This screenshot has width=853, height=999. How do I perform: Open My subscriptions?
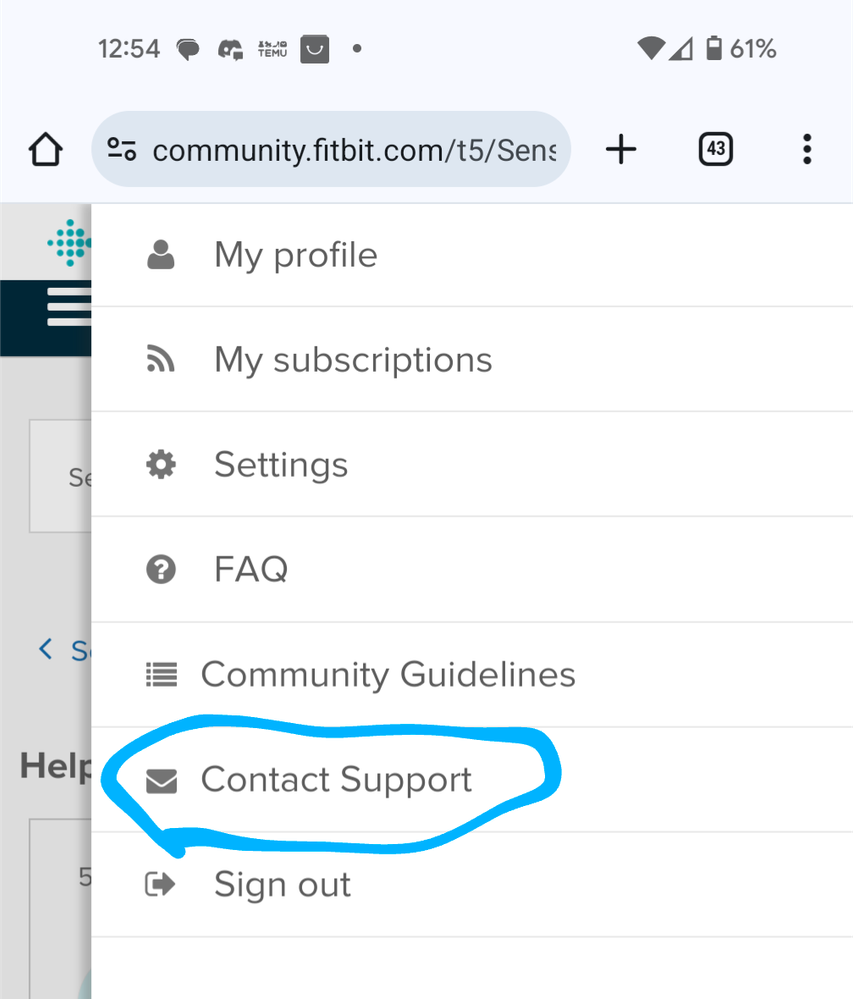[x=472, y=359]
